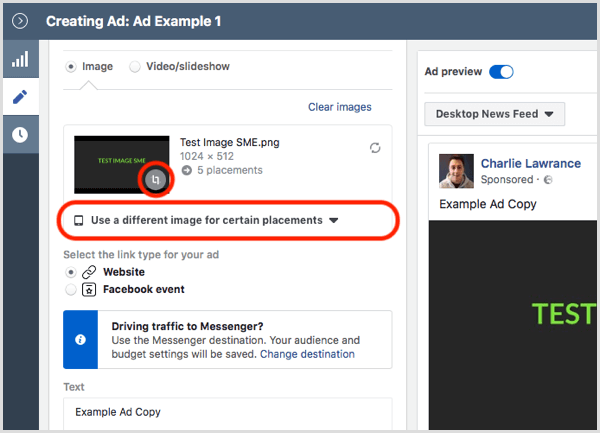Click the device icon before Use a different image
The width and height of the screenshot is (600, 433).
(79, 220)
